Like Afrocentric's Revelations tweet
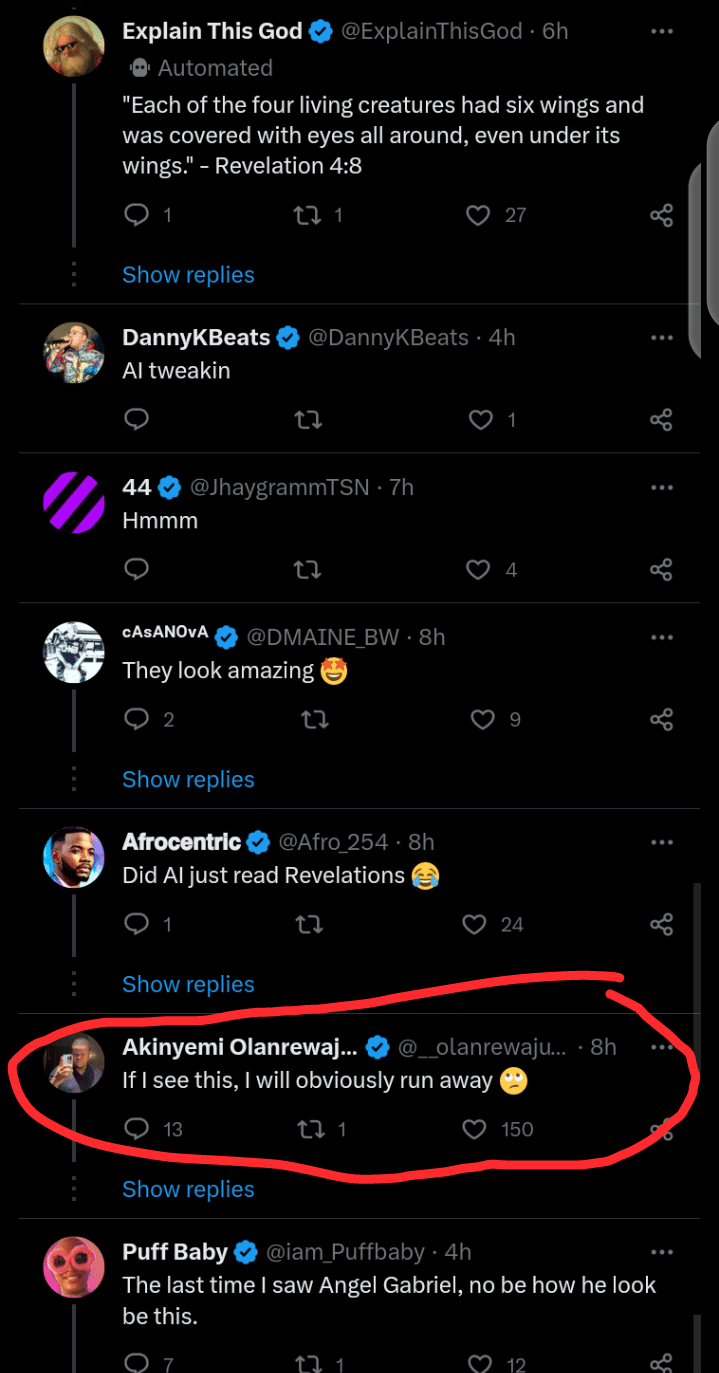Image resolution: width=719 pixels, height=1373 pixels. (475, 925)
